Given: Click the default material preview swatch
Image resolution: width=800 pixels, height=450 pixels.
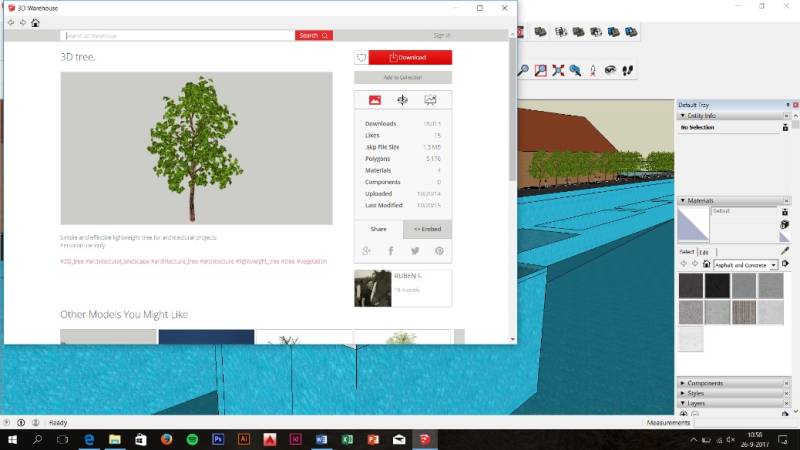Looking at the screenshot, I should (x=693, y=224).
